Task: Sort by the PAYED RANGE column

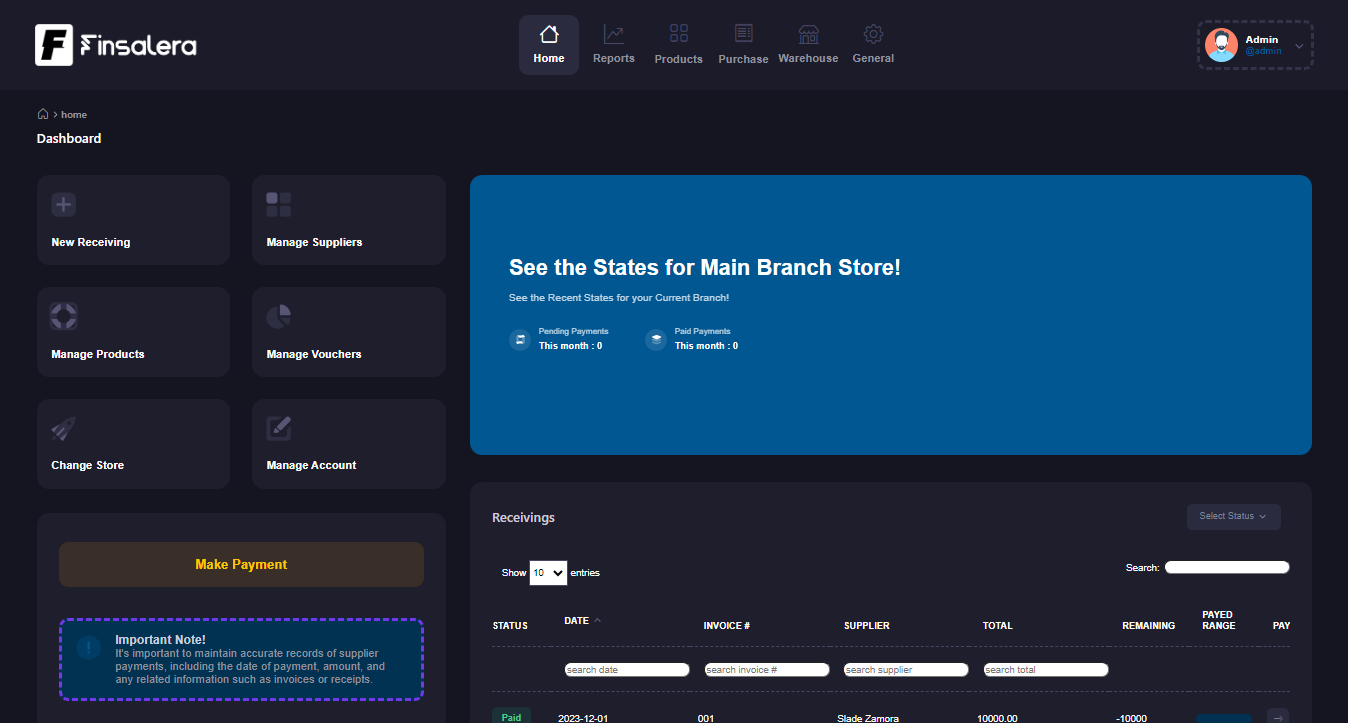Action: pos(1218,620)
